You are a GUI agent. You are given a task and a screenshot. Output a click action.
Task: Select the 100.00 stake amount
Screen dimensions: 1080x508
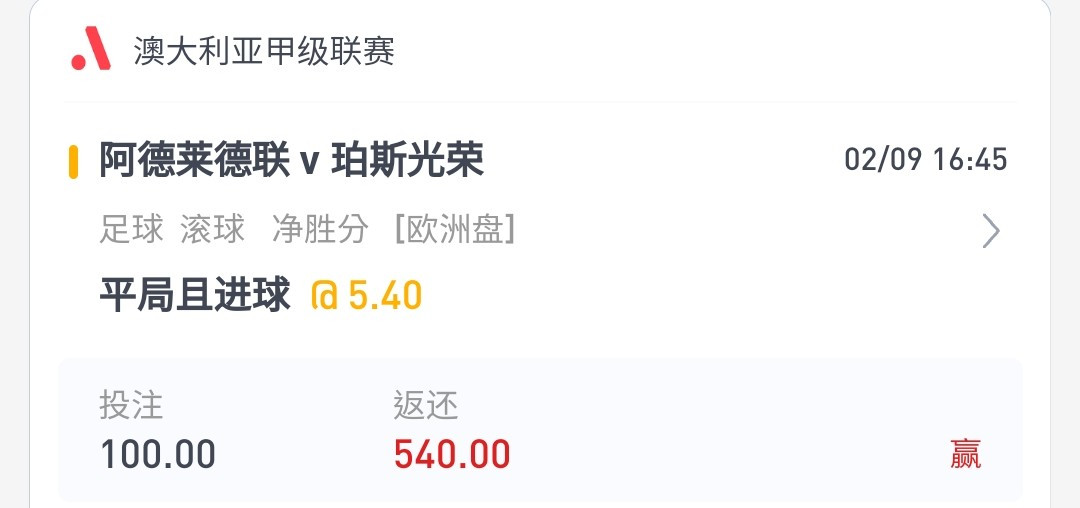point(158,454)
